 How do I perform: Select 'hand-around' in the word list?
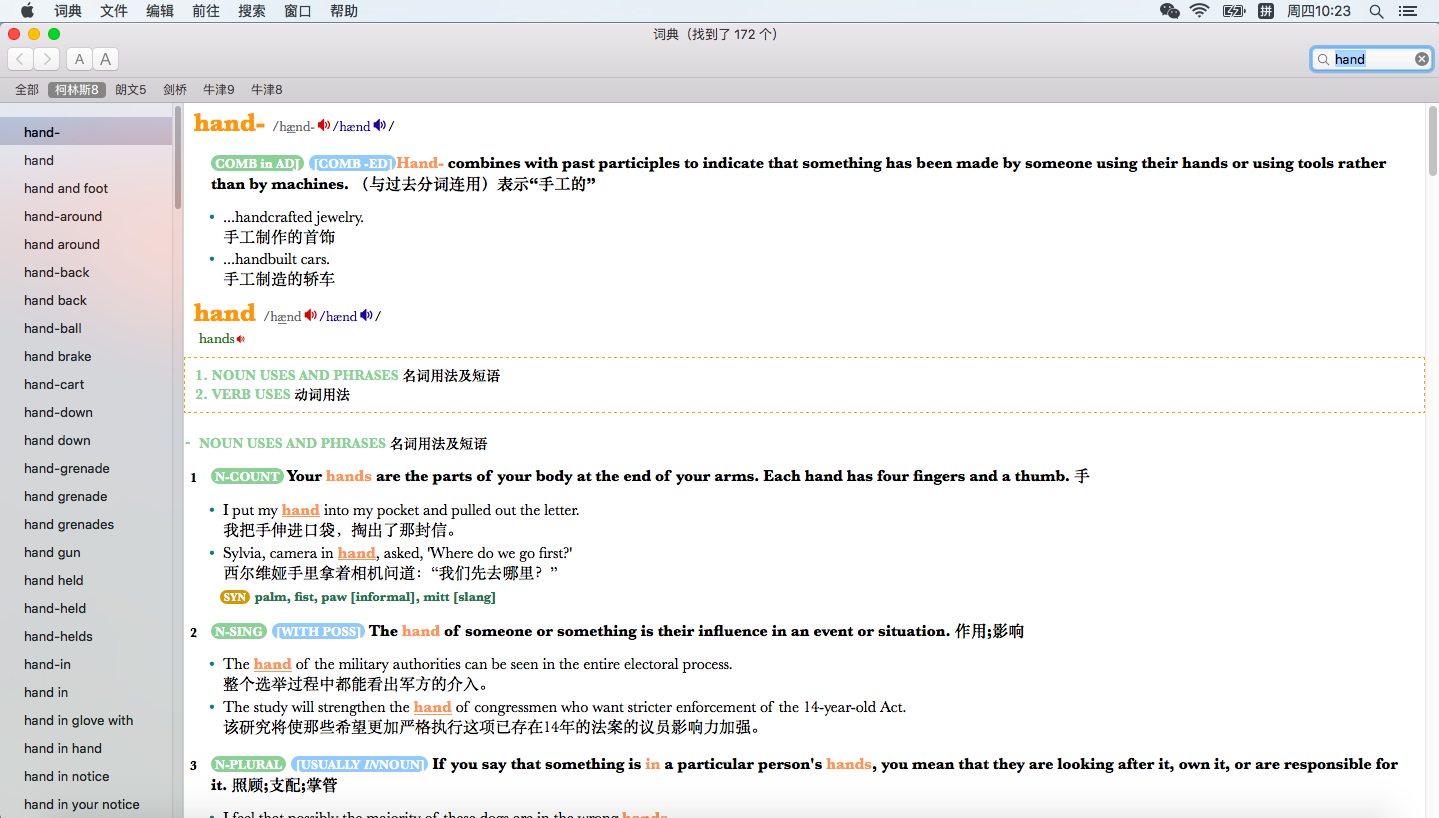tap(63, 216)
